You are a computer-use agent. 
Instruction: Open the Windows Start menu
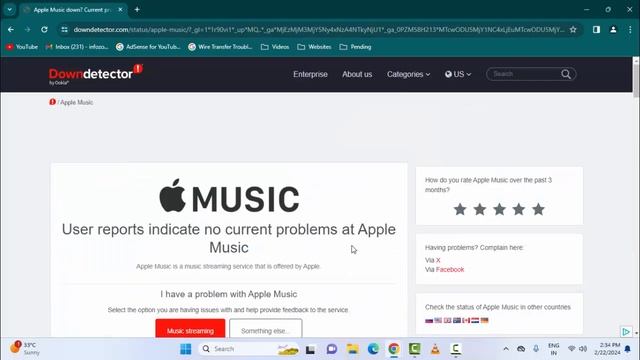[186, 349]
